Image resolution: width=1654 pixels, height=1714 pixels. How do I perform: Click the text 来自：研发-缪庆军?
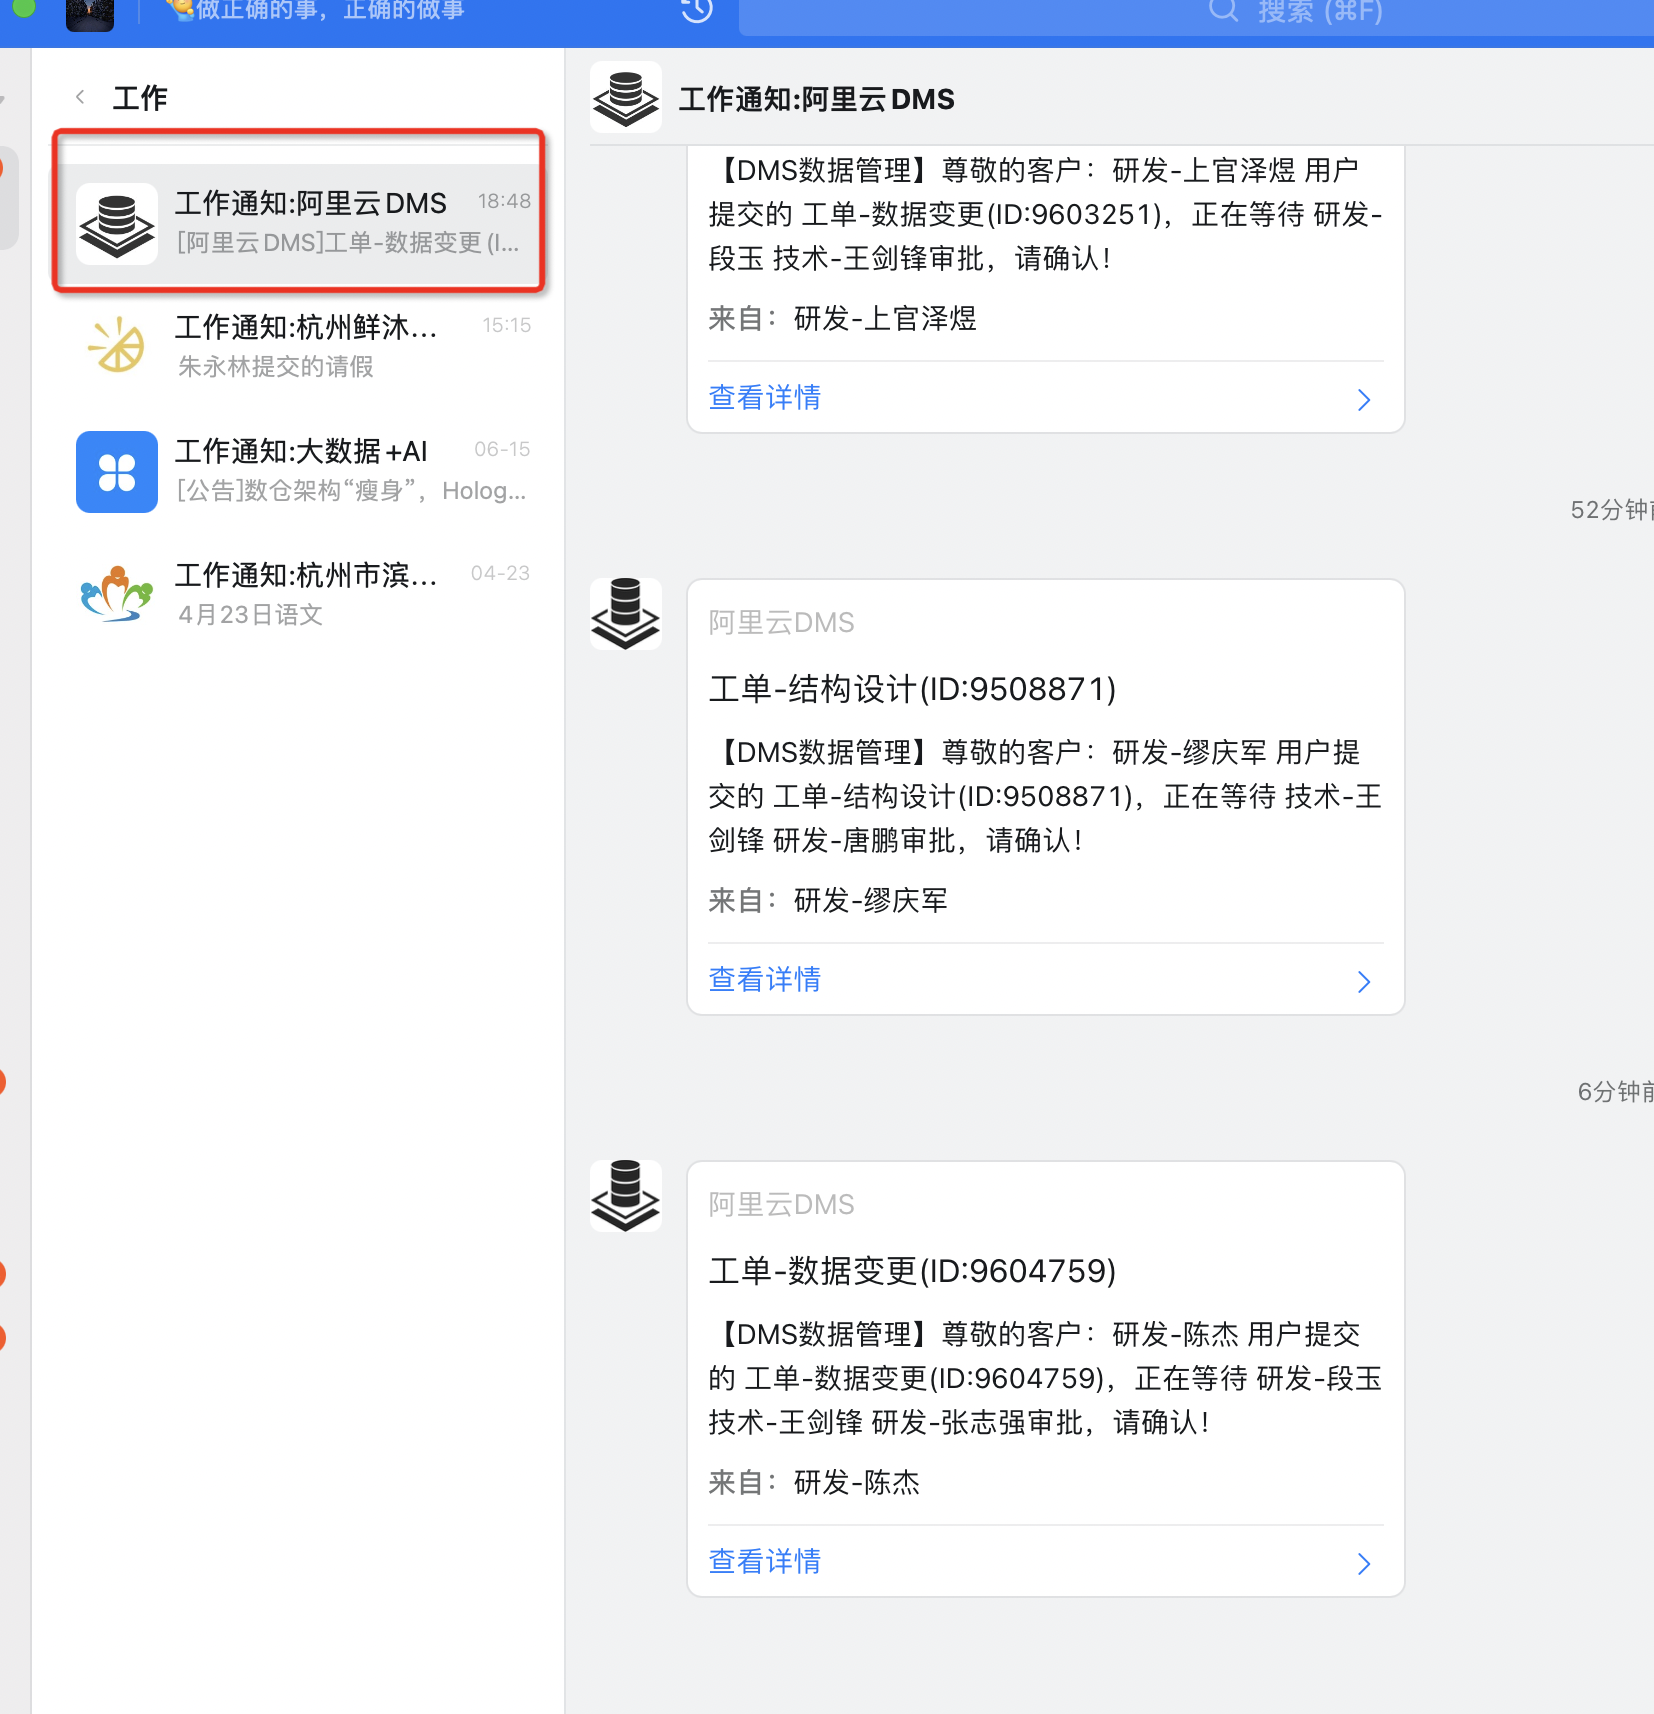pyautogui.click(x=828, y=901)
